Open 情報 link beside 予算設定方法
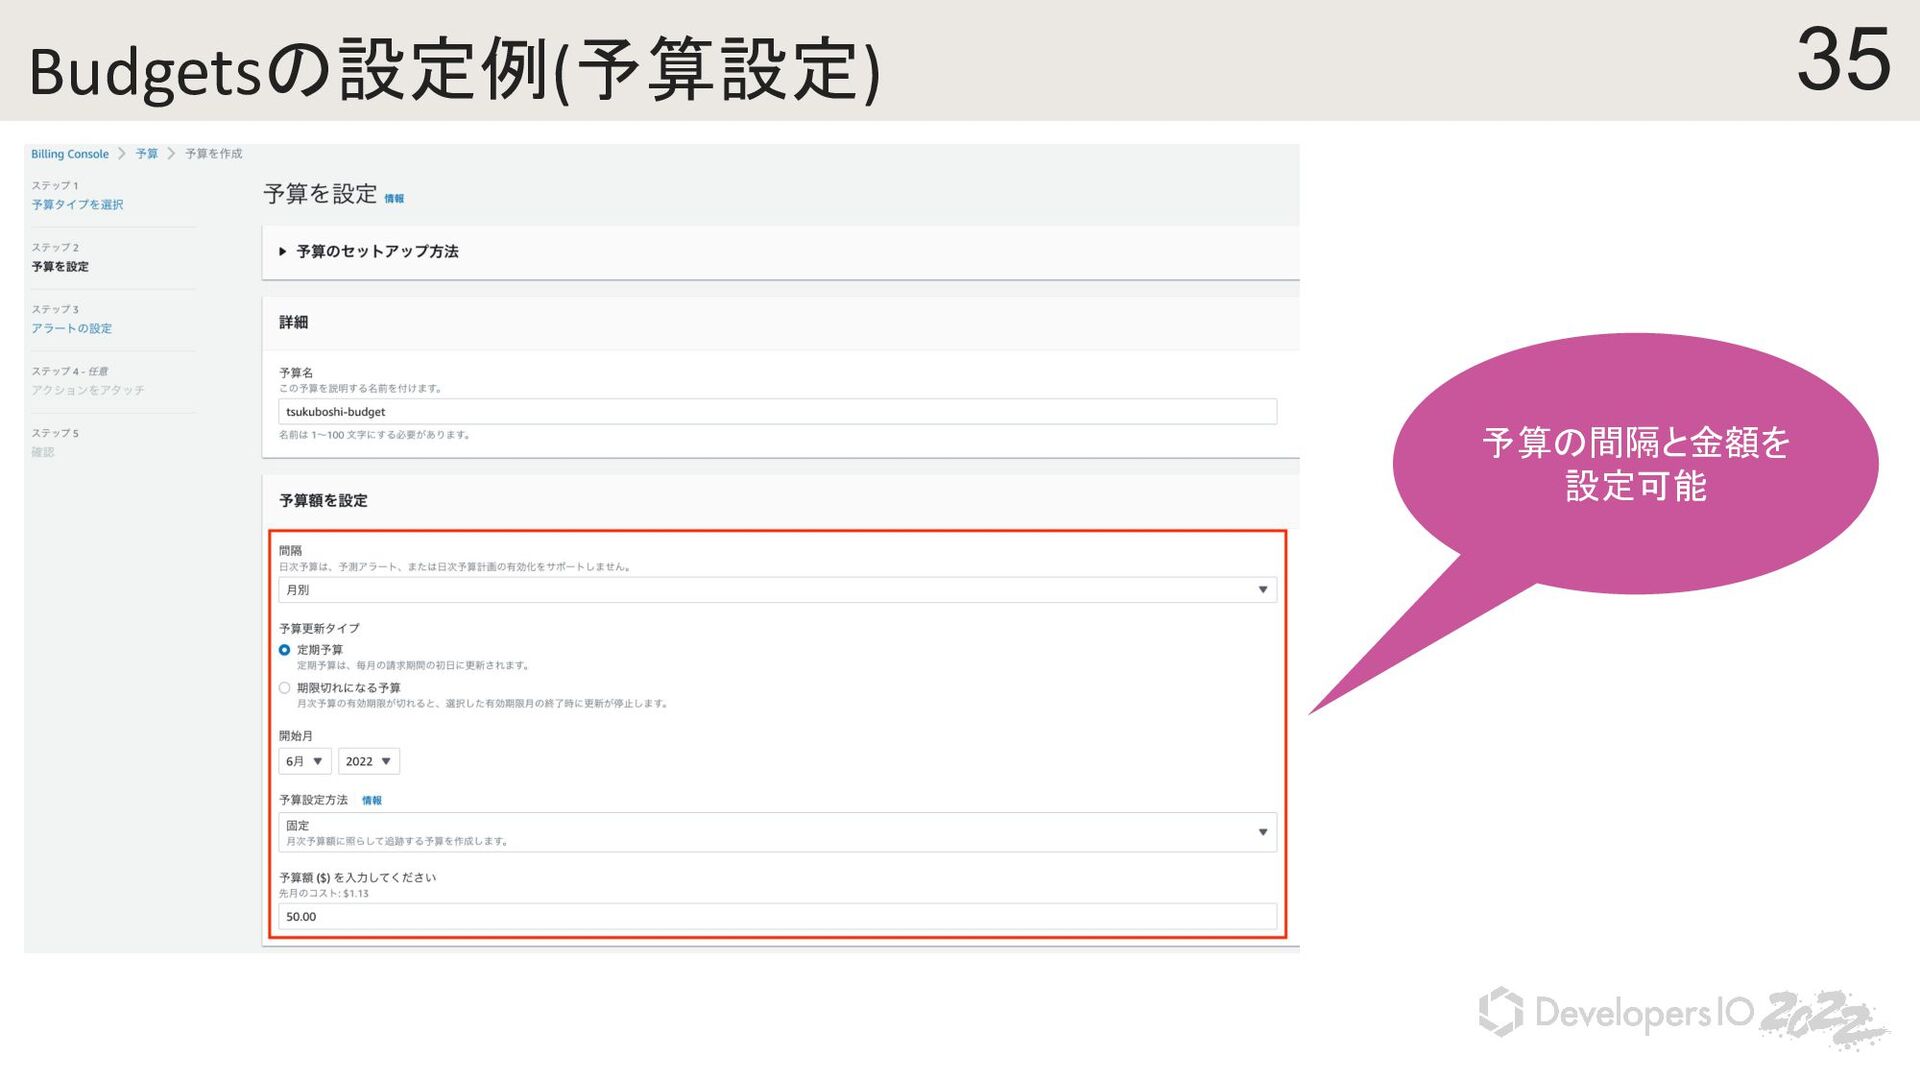The width and height of the screenshot is (1920, 1080). [x=372, y=801]
